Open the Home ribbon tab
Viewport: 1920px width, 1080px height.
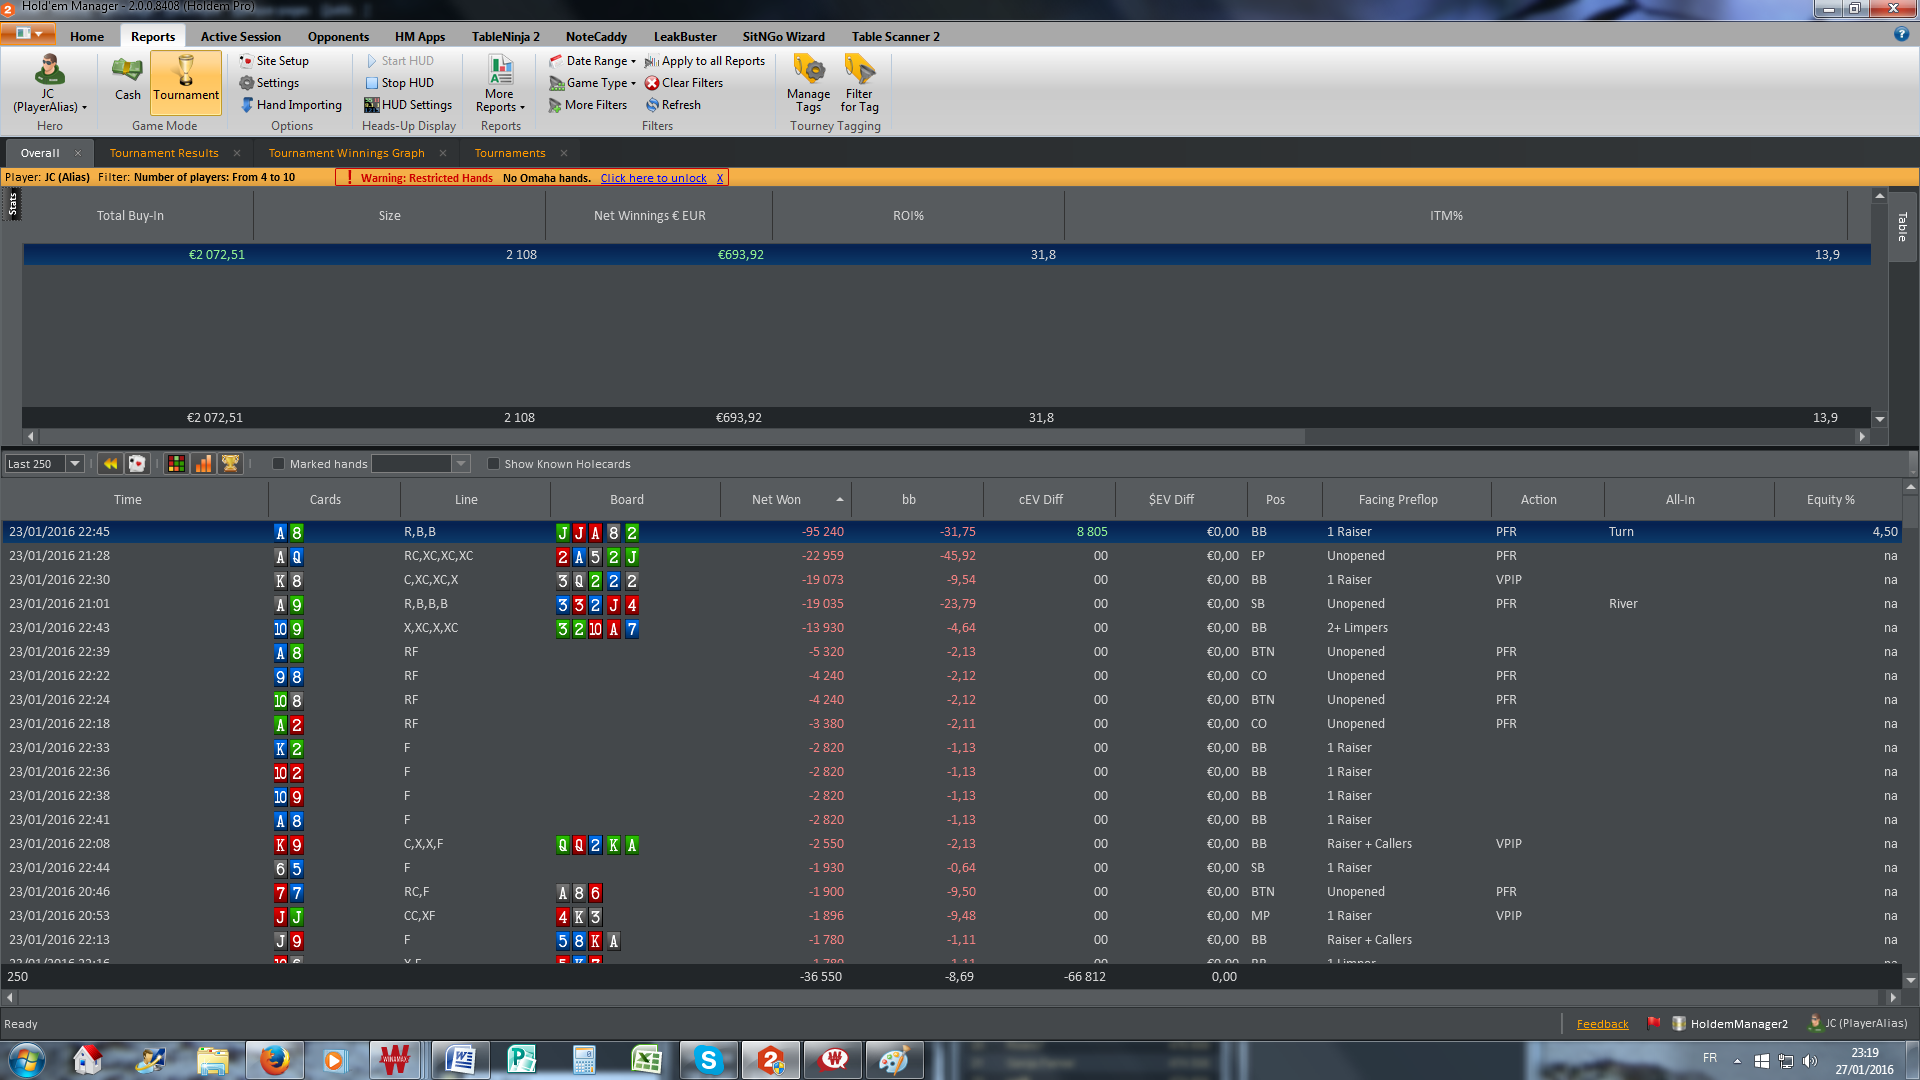pyautogui.click(x=87, y=37)
